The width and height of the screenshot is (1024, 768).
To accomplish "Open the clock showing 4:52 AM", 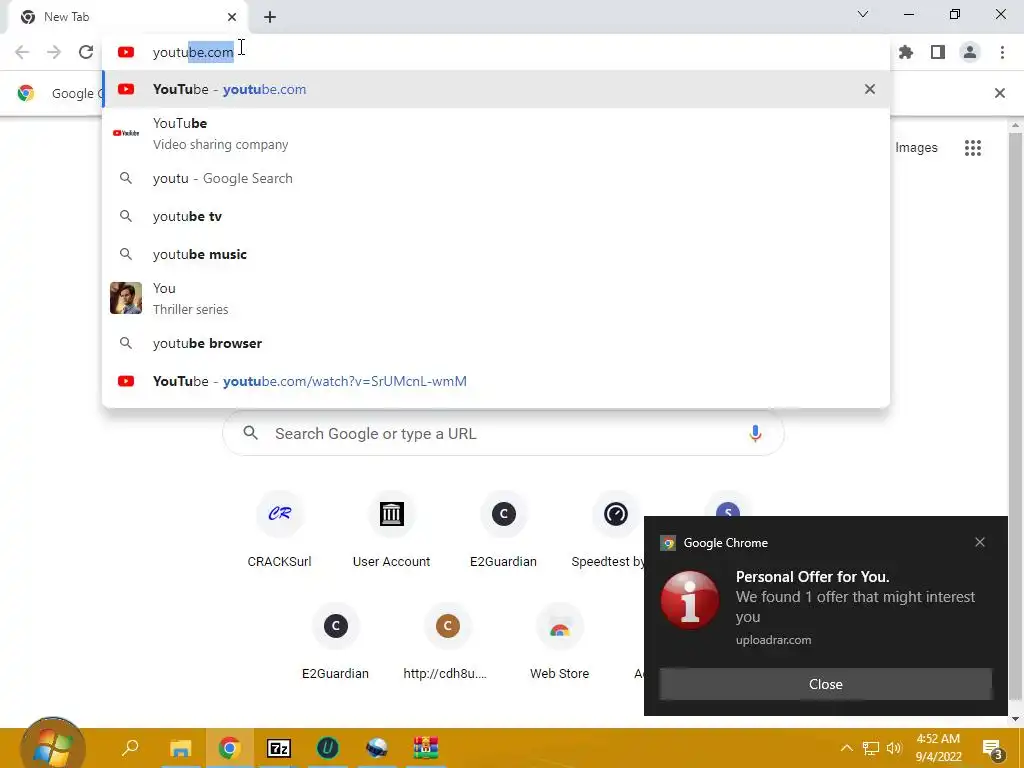I will [938, 748].
